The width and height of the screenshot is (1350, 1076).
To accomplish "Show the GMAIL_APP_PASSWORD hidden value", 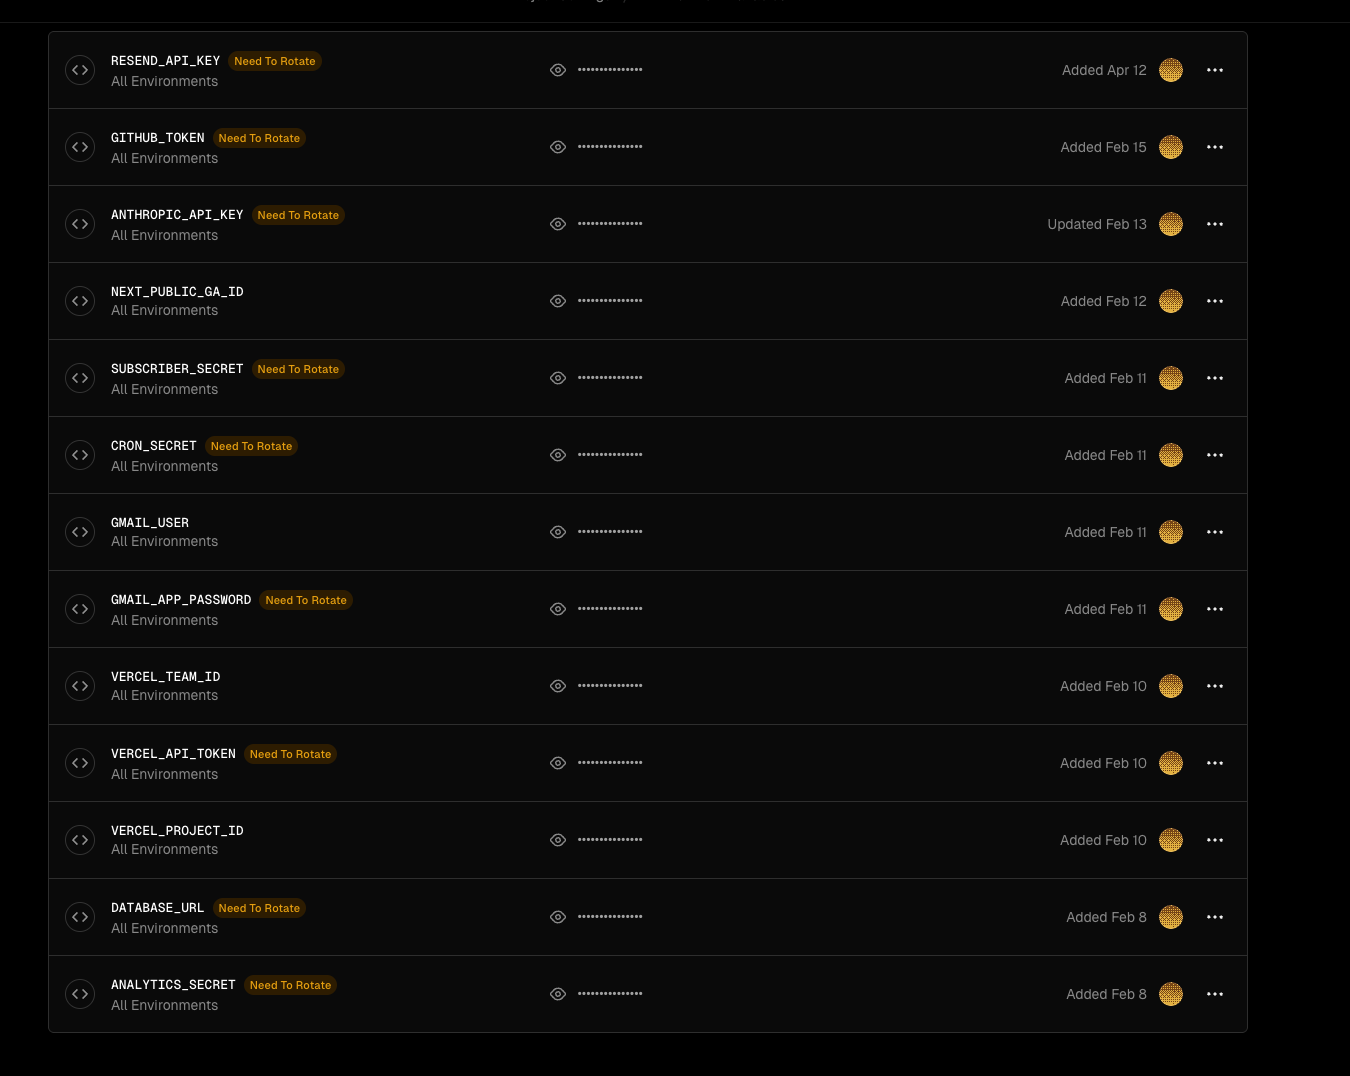I will point(558,609).
